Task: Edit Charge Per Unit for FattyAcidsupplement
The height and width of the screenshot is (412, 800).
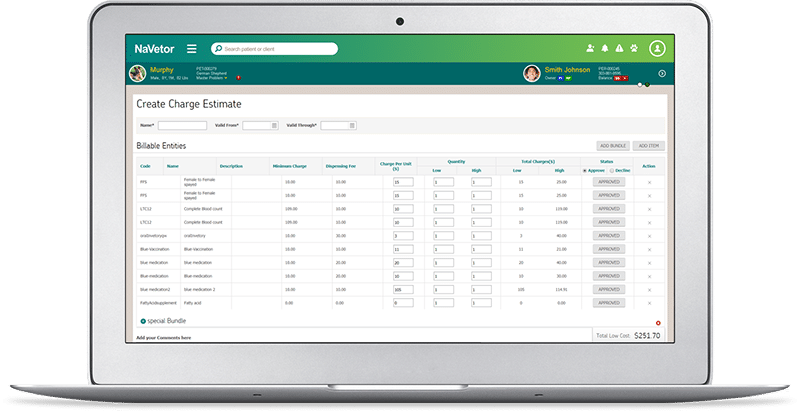Action: [x=403, y=303]
